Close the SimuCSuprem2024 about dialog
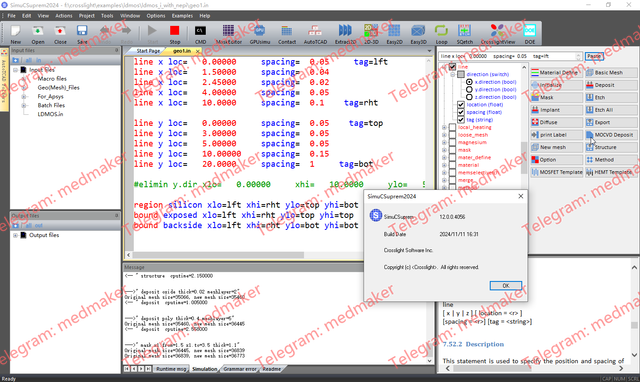The image size is (640, 382). (x=521, y=196)
